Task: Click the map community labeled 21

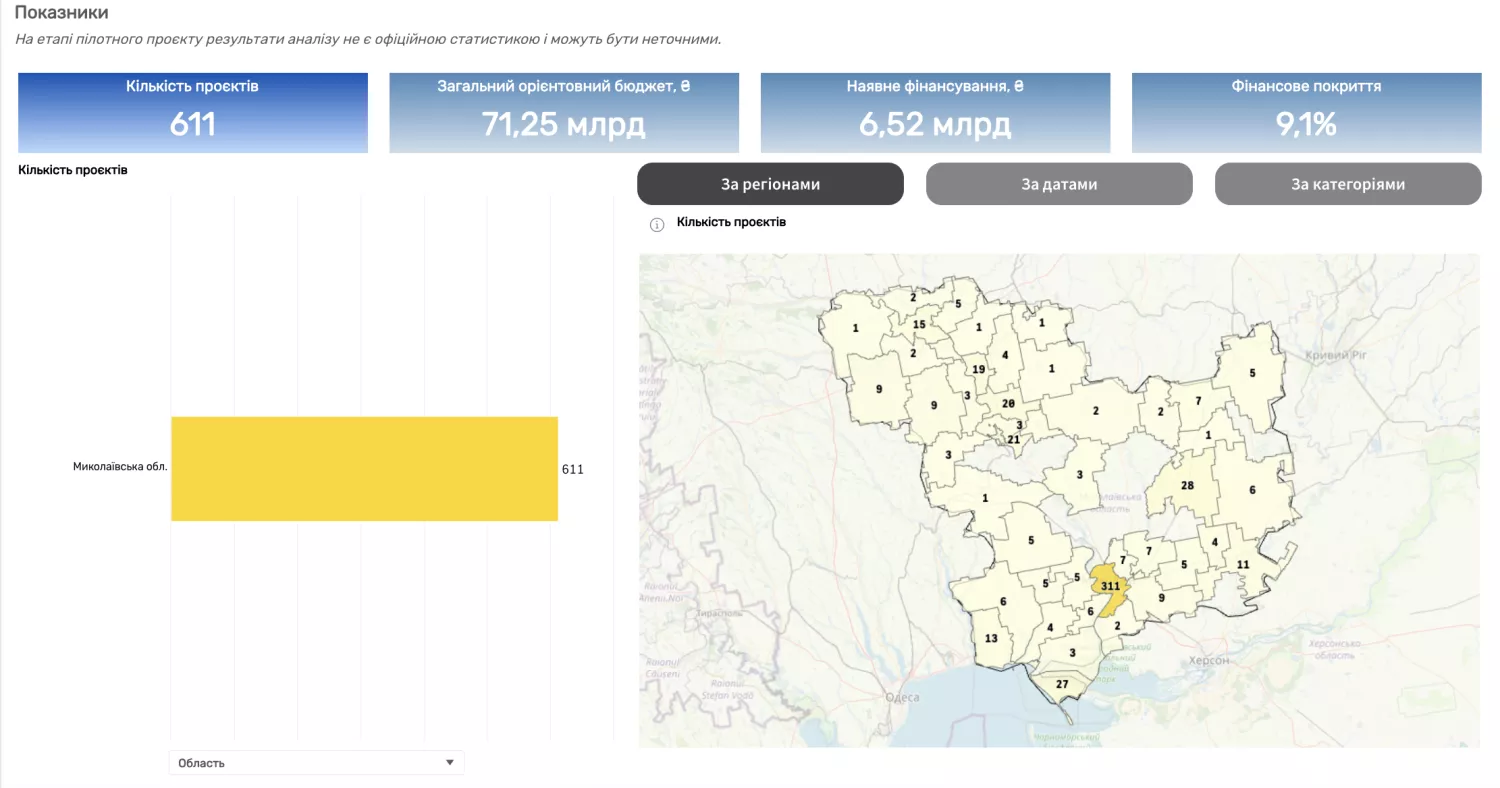Action: (x=1013, y=440)
